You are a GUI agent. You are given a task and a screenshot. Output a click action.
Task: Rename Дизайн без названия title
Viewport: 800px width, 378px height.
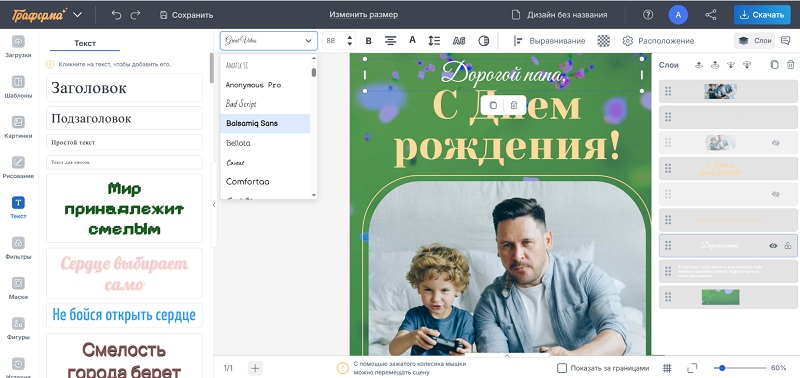point(567,15)
